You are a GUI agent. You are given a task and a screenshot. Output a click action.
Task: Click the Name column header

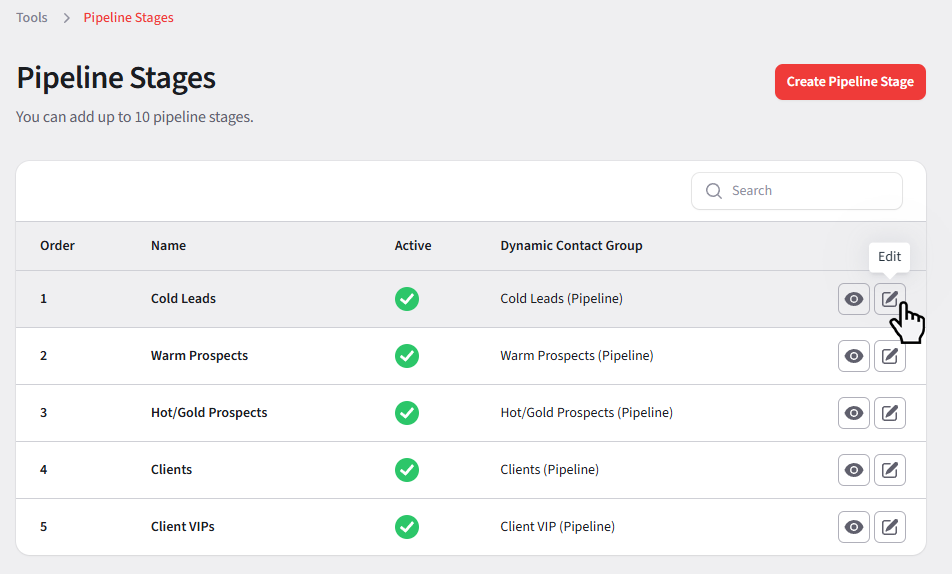168,246
